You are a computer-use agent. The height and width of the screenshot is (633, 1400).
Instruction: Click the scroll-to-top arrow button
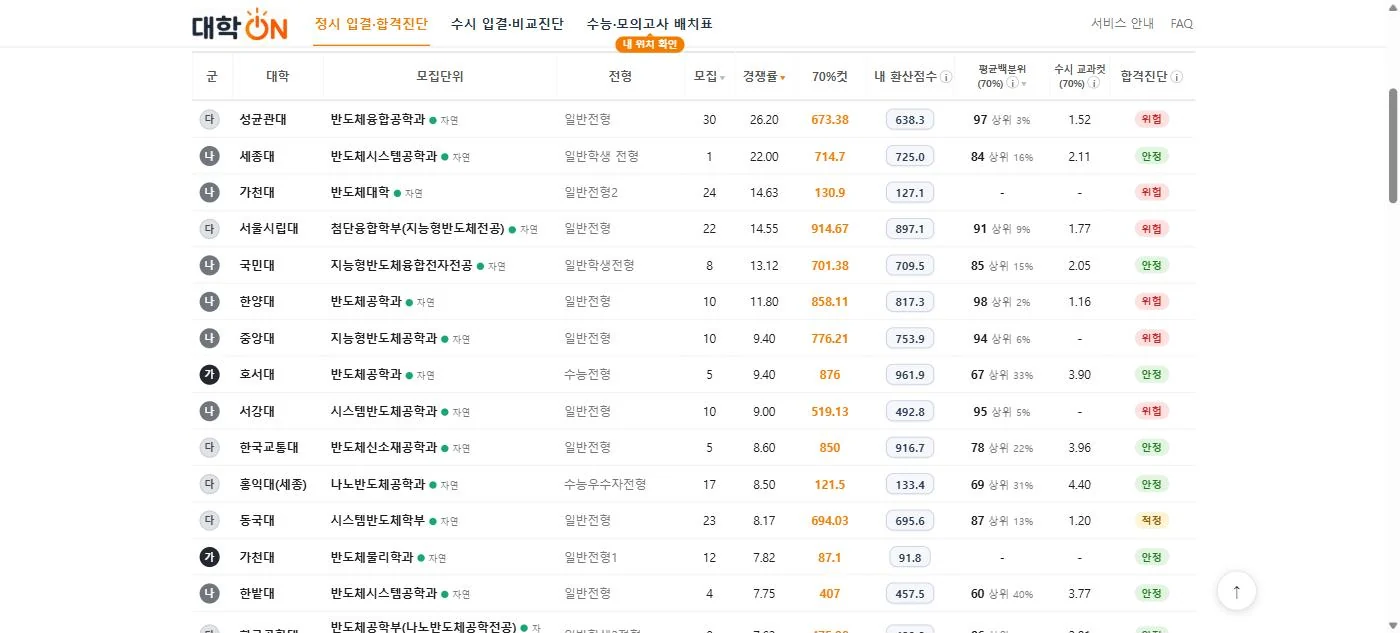[x=1237, y=591]
